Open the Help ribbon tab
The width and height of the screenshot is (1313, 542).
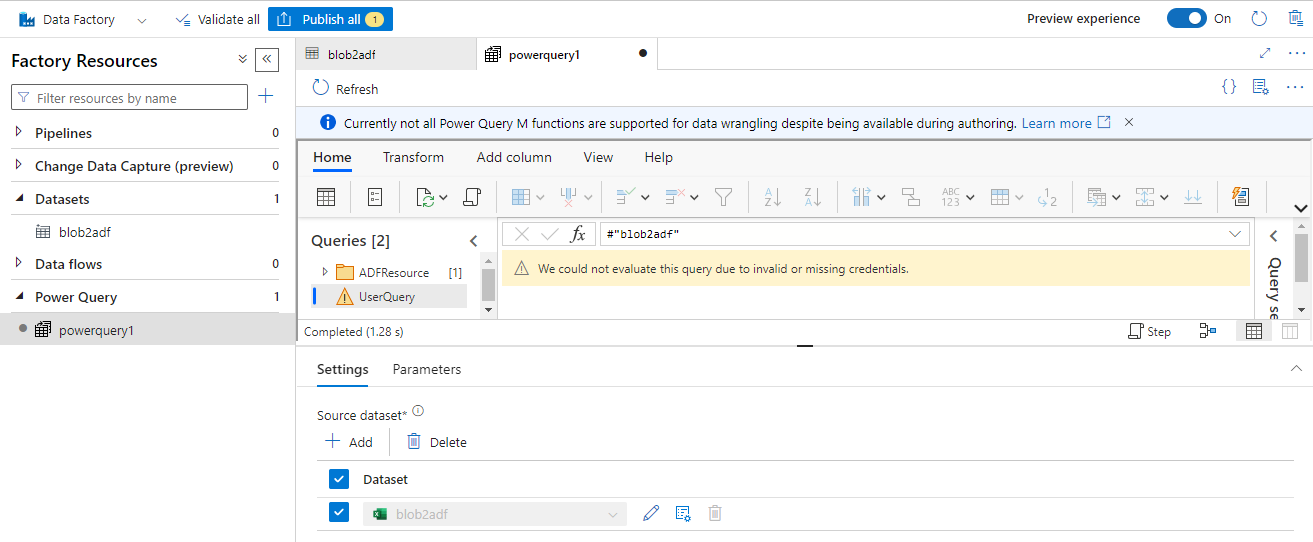click(x=658, y=157)
